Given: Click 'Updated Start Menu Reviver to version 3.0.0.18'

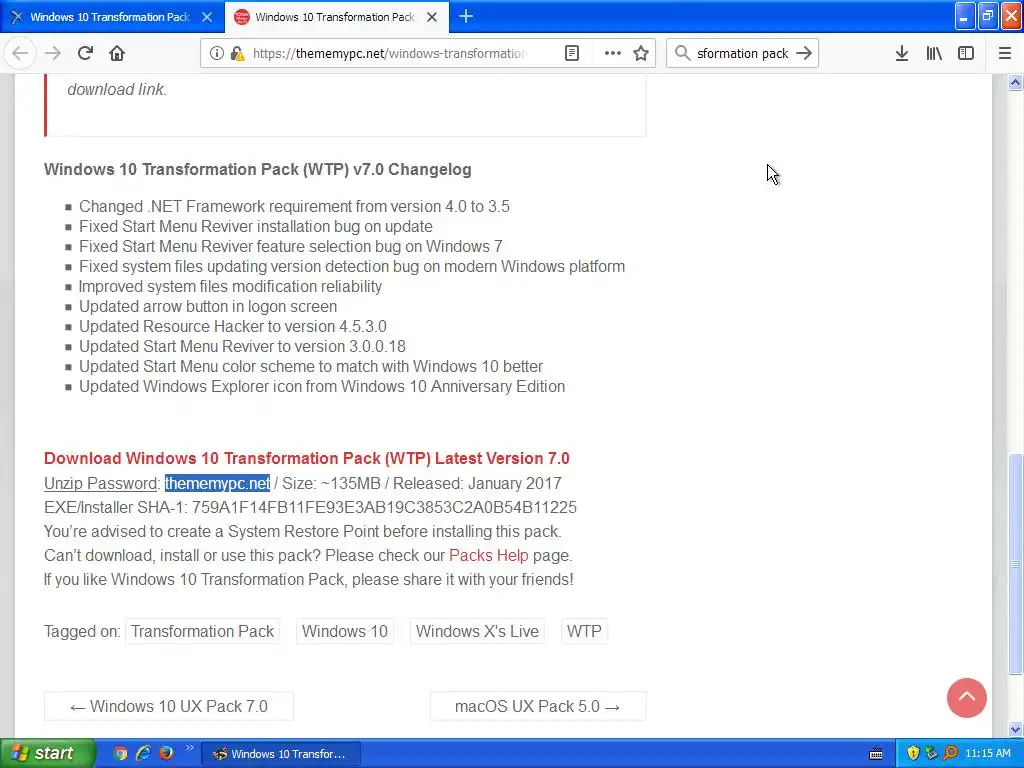Looking at the screenshot, I should pyautogui.click(x=242, y=346).
